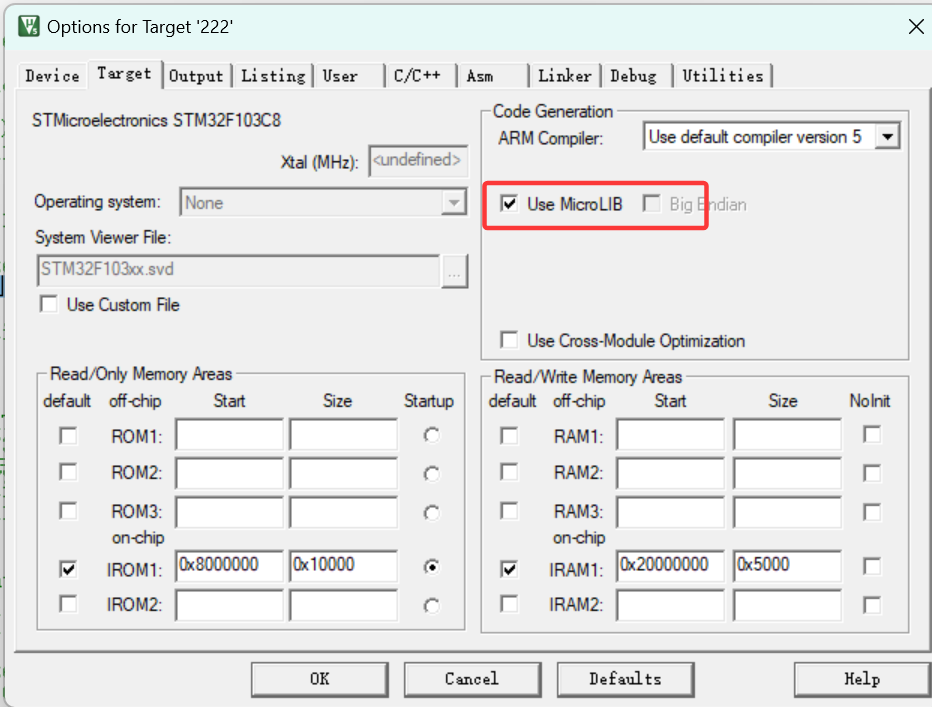Click the IROM2 Start field
932x707 pixels.
(229, 605)
